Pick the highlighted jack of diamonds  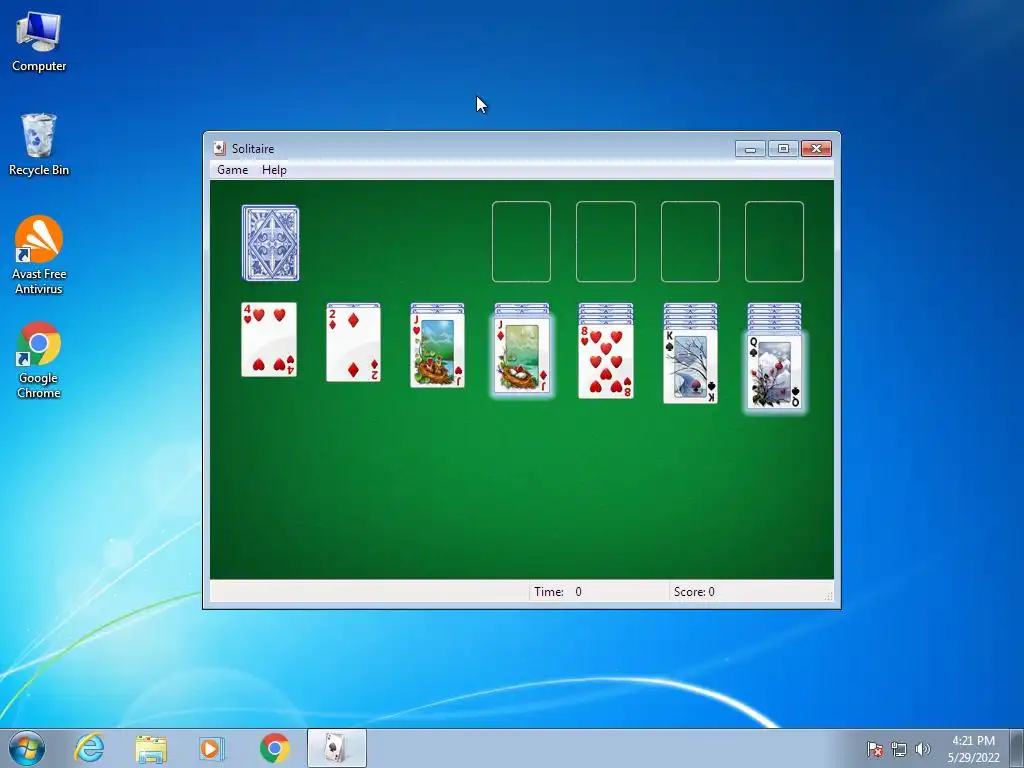pyautogui.click(x=522, y=356)
